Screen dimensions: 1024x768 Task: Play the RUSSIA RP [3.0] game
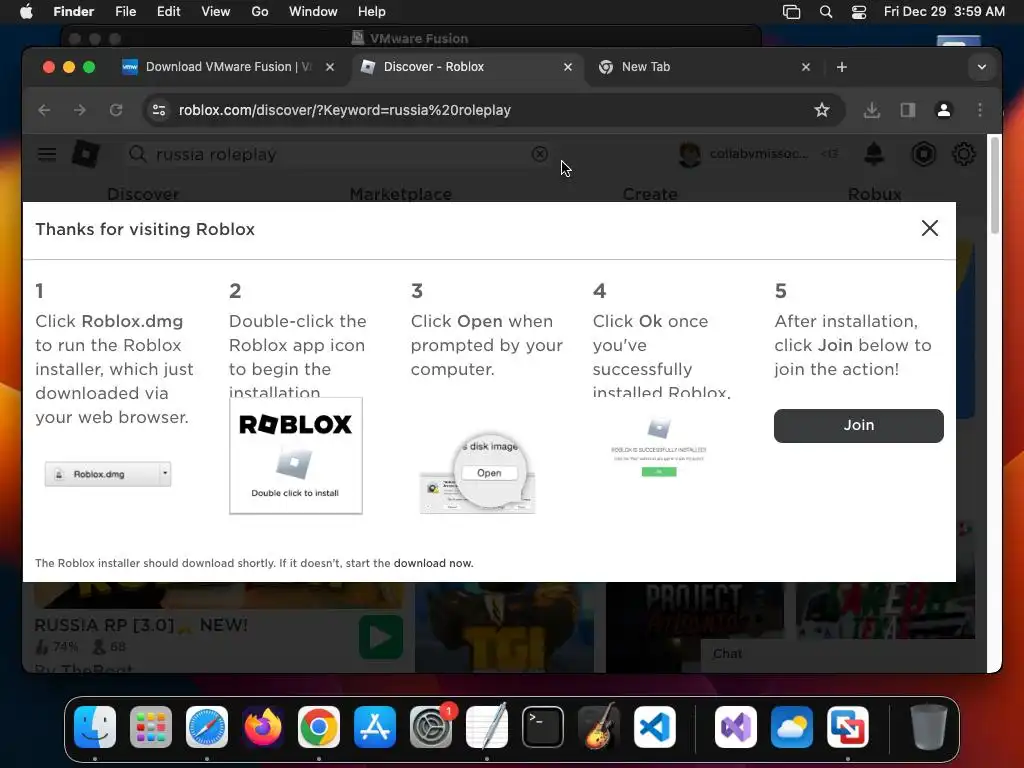[381, 637]
